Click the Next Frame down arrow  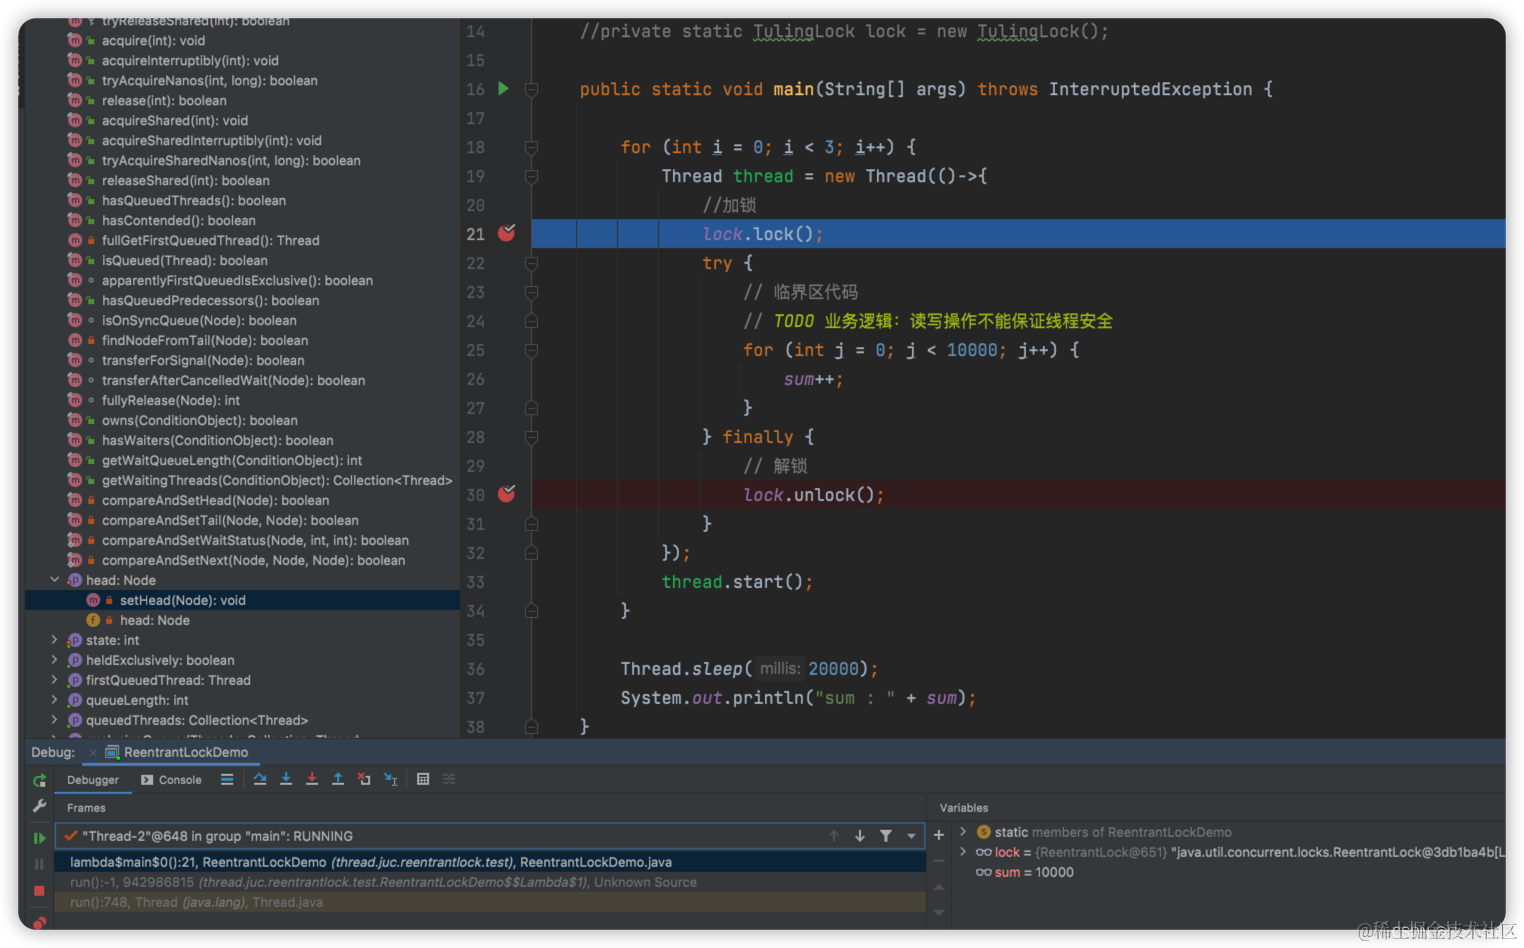pos(860,836)
